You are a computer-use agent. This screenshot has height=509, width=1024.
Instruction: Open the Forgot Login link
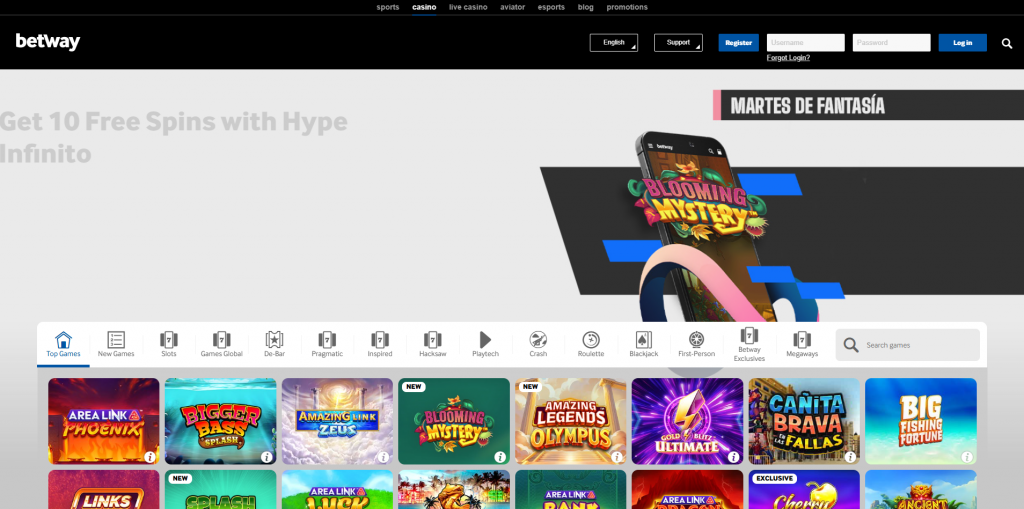(788, 57)
